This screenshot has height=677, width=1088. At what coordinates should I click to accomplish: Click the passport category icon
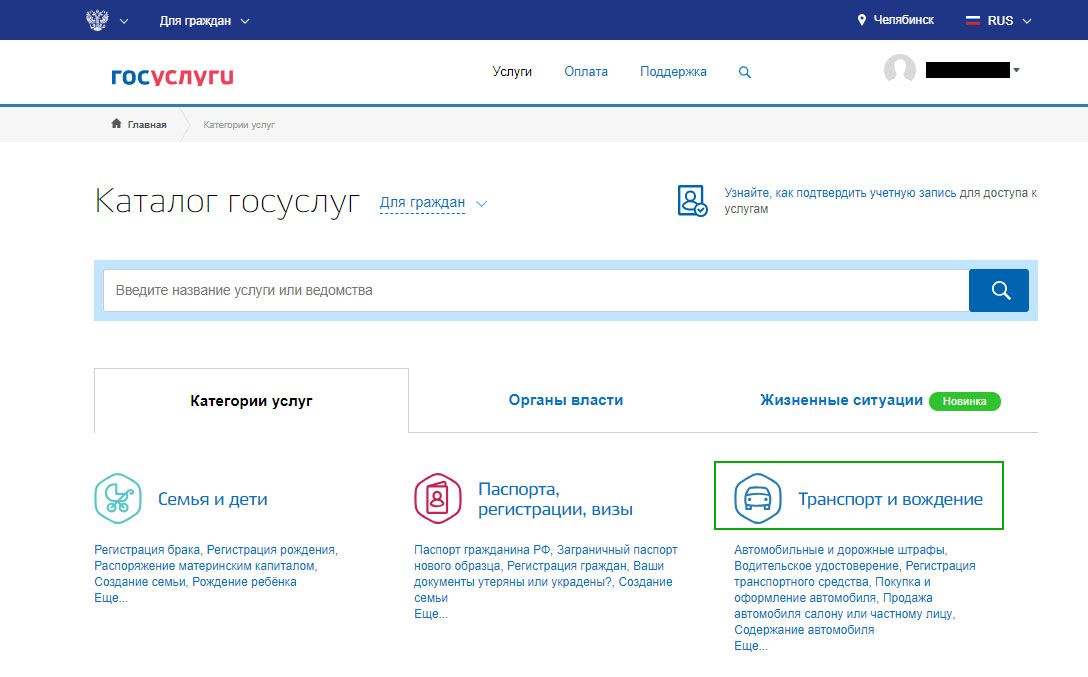[x=438, y=499]
